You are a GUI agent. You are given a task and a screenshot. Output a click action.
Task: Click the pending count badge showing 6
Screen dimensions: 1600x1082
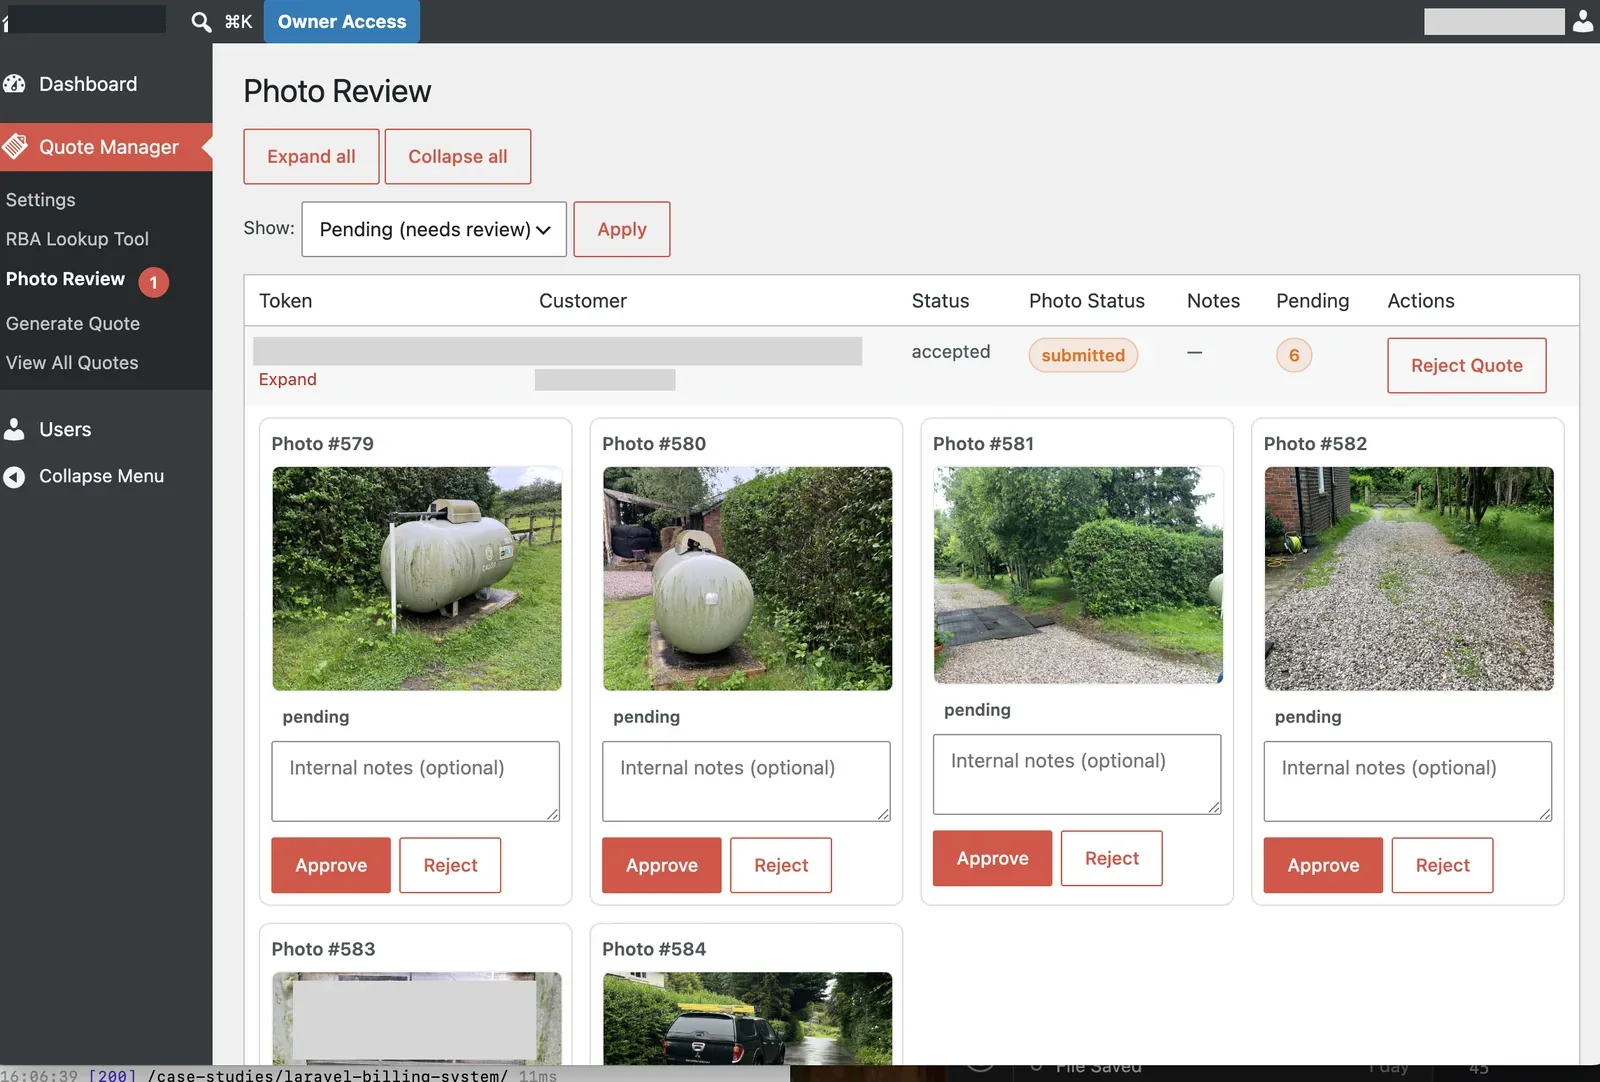point(1294,355)
